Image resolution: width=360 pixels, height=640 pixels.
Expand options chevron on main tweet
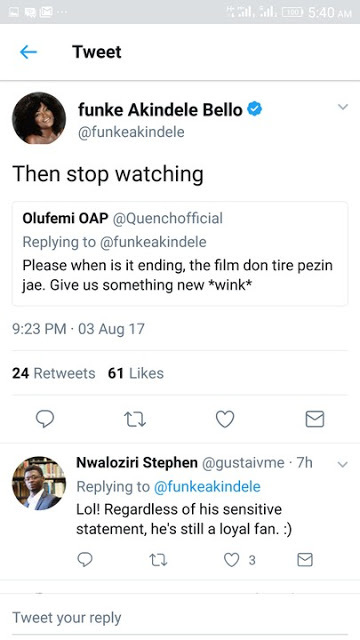343,107
